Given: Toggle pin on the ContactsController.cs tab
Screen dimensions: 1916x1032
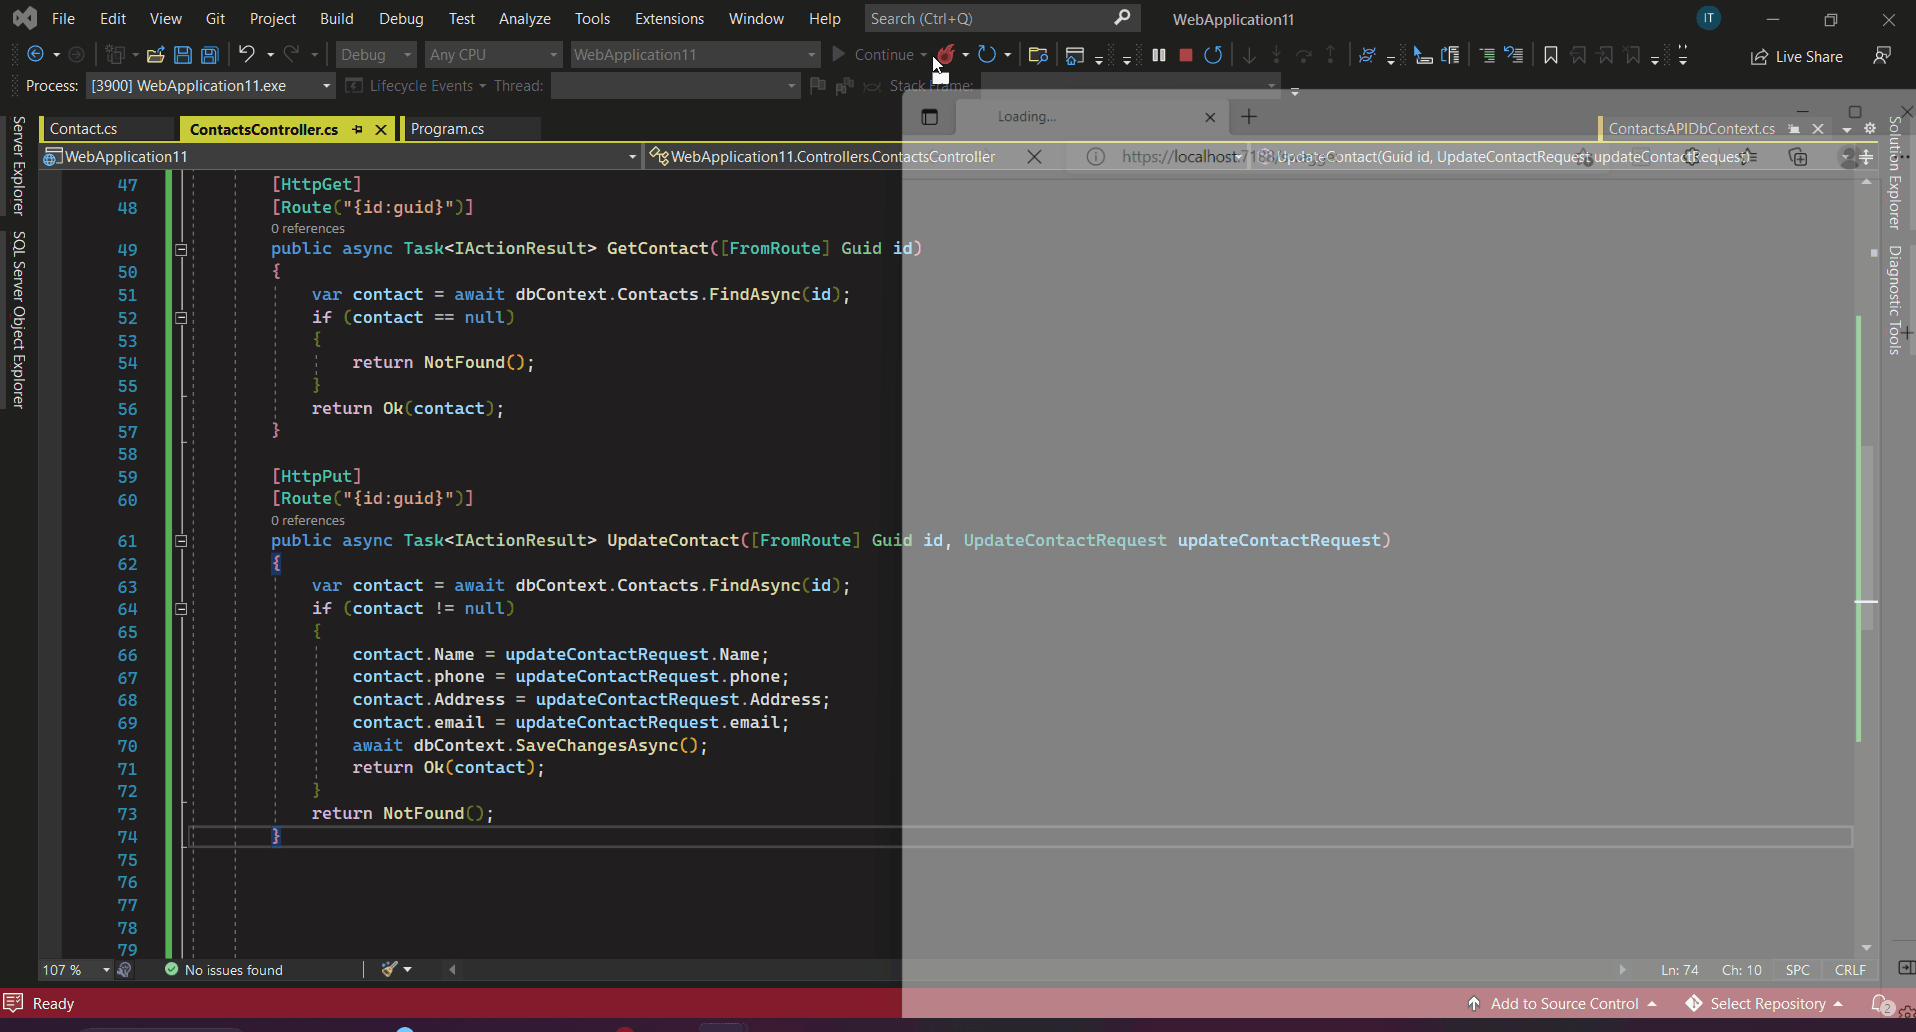Looking at the screenshot, I should pyautogui.click(x=357, y=129).
